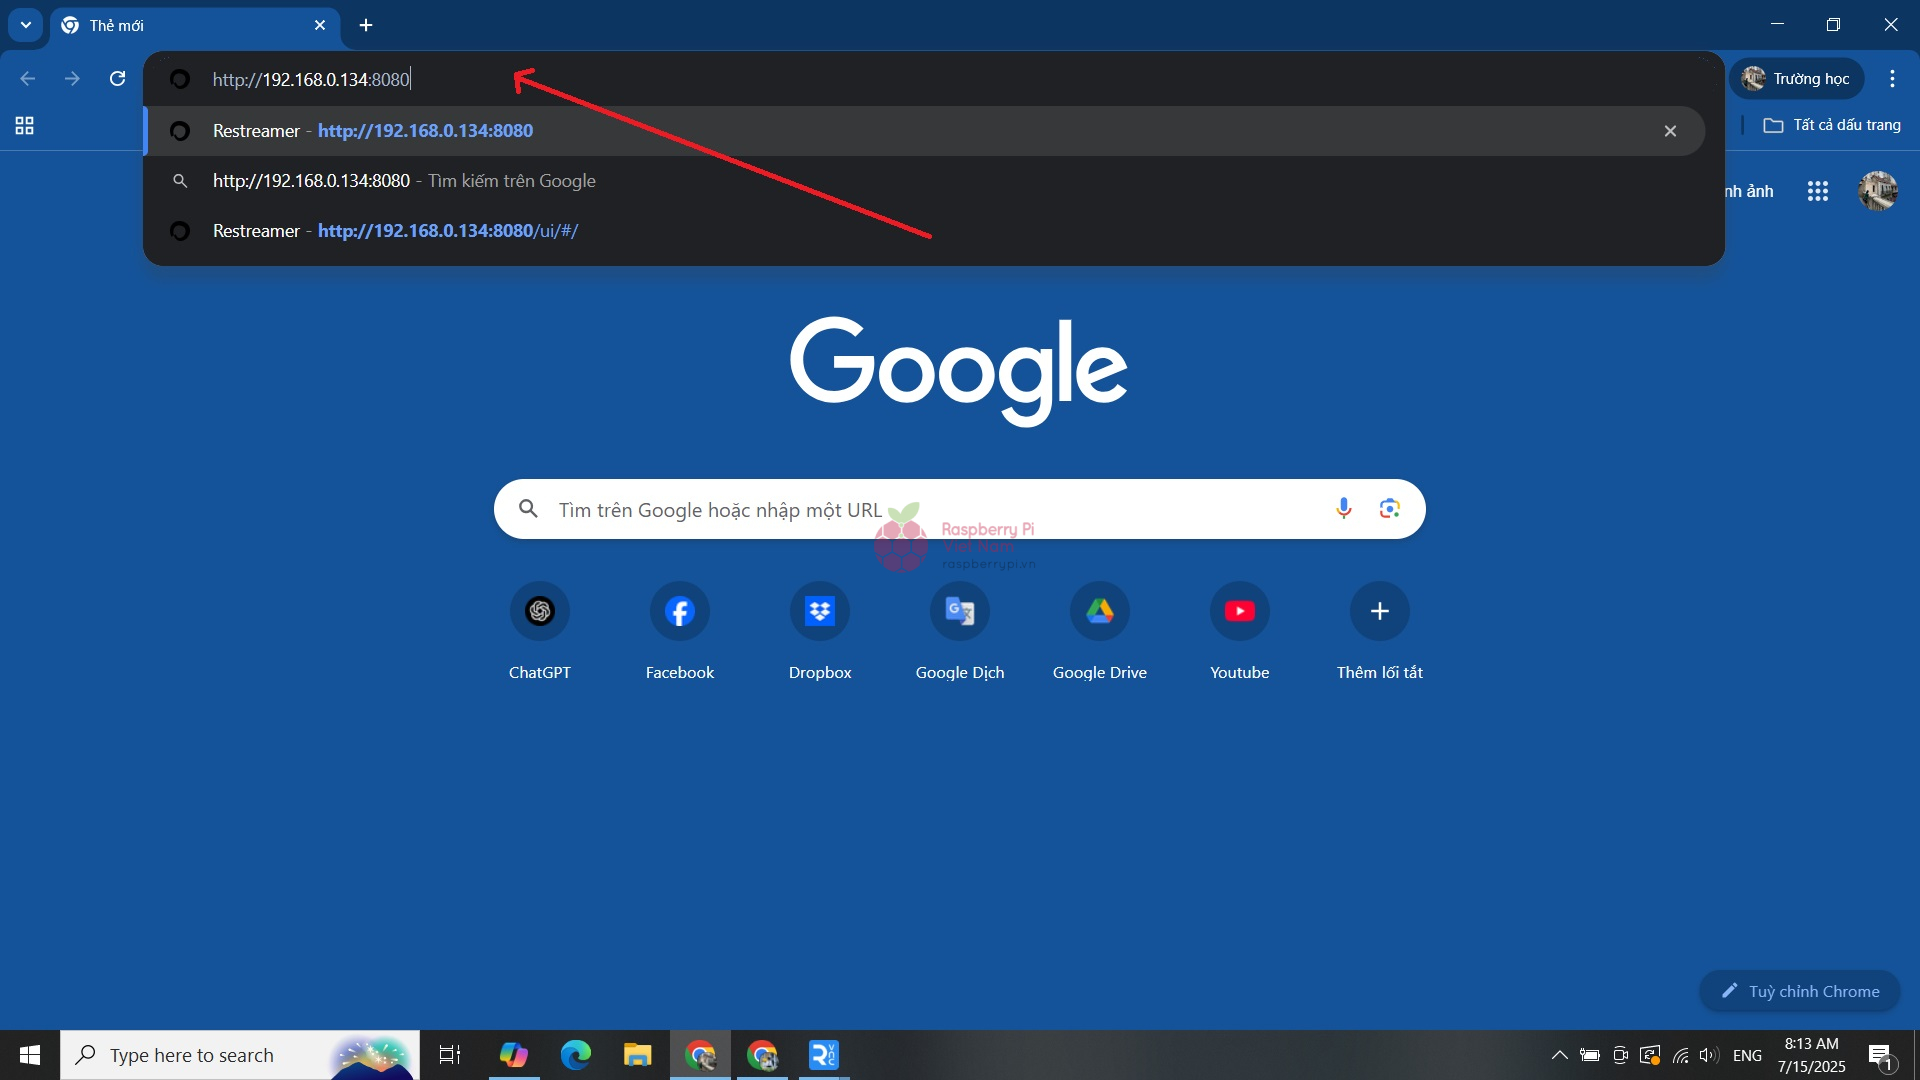Open the ChatGPT shortcut
This screenshot has height=1080, width=1920.
coord(539,611)
